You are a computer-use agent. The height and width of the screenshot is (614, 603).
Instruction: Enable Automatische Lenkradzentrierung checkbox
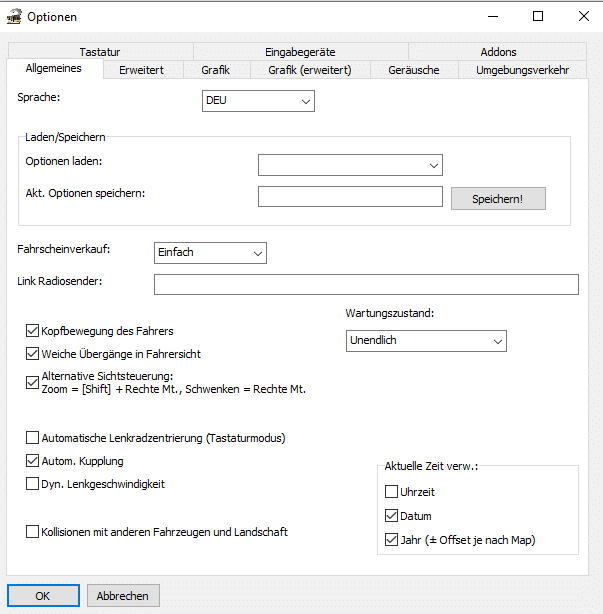pyautogui.click(x=33, y=438)
